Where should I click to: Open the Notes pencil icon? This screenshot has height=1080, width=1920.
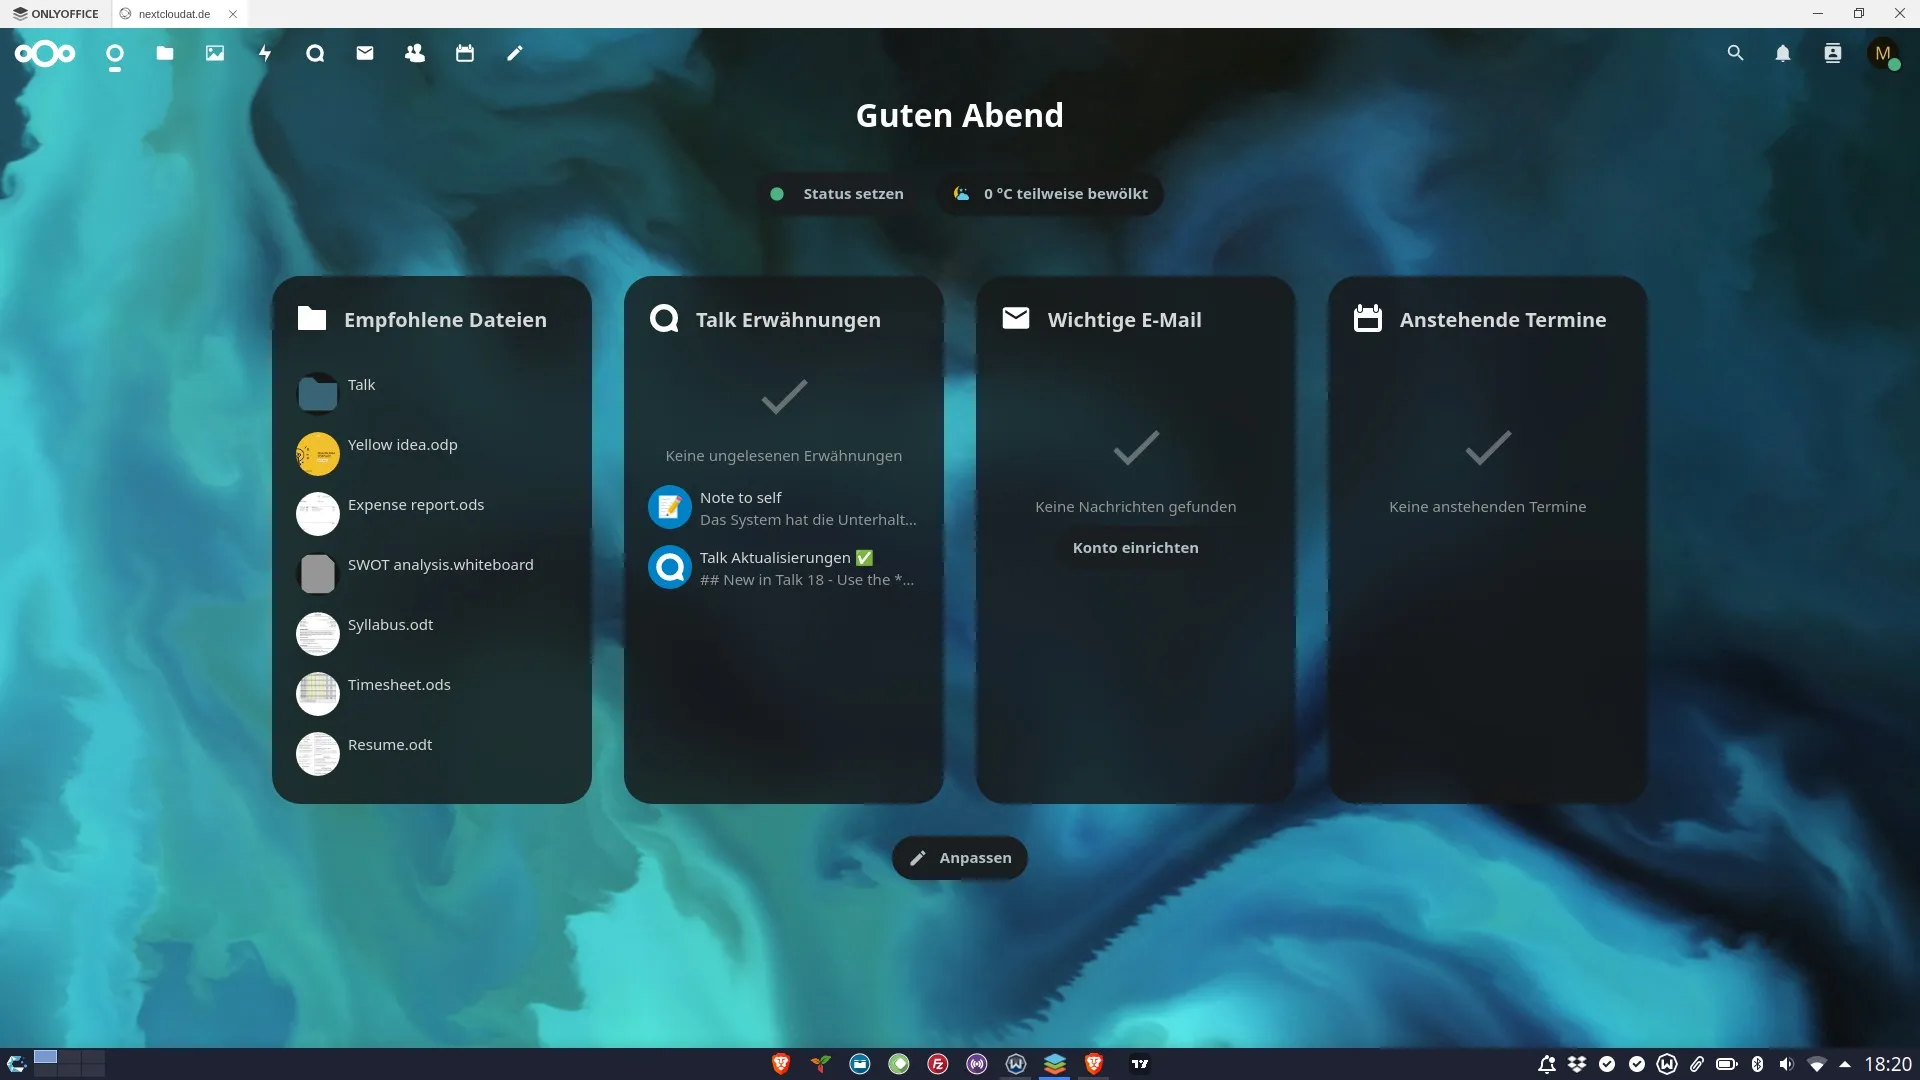coord(515,53)
